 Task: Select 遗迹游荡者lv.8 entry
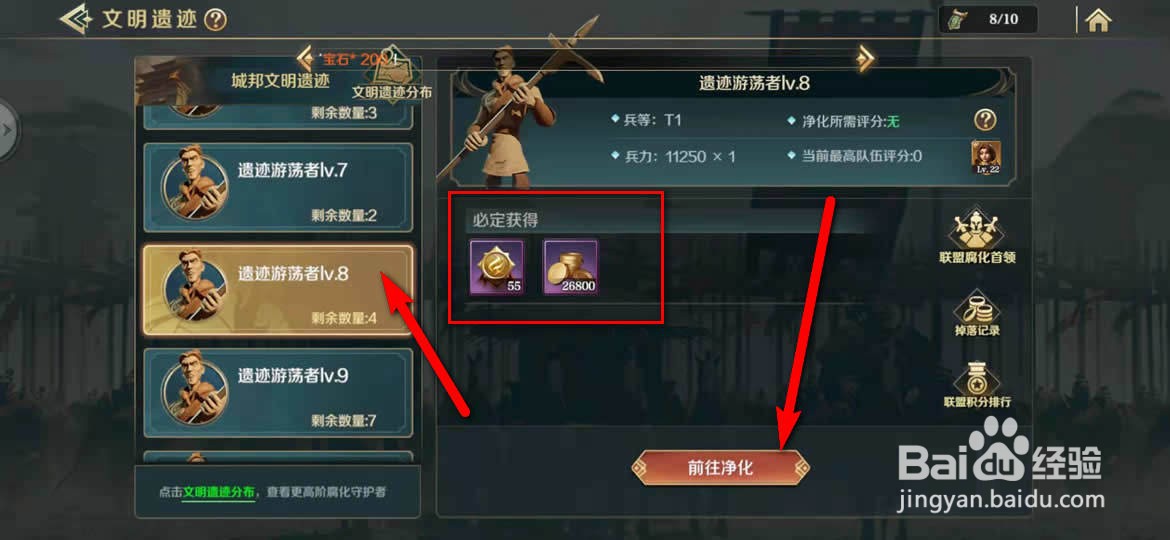(x=278, y=290)
